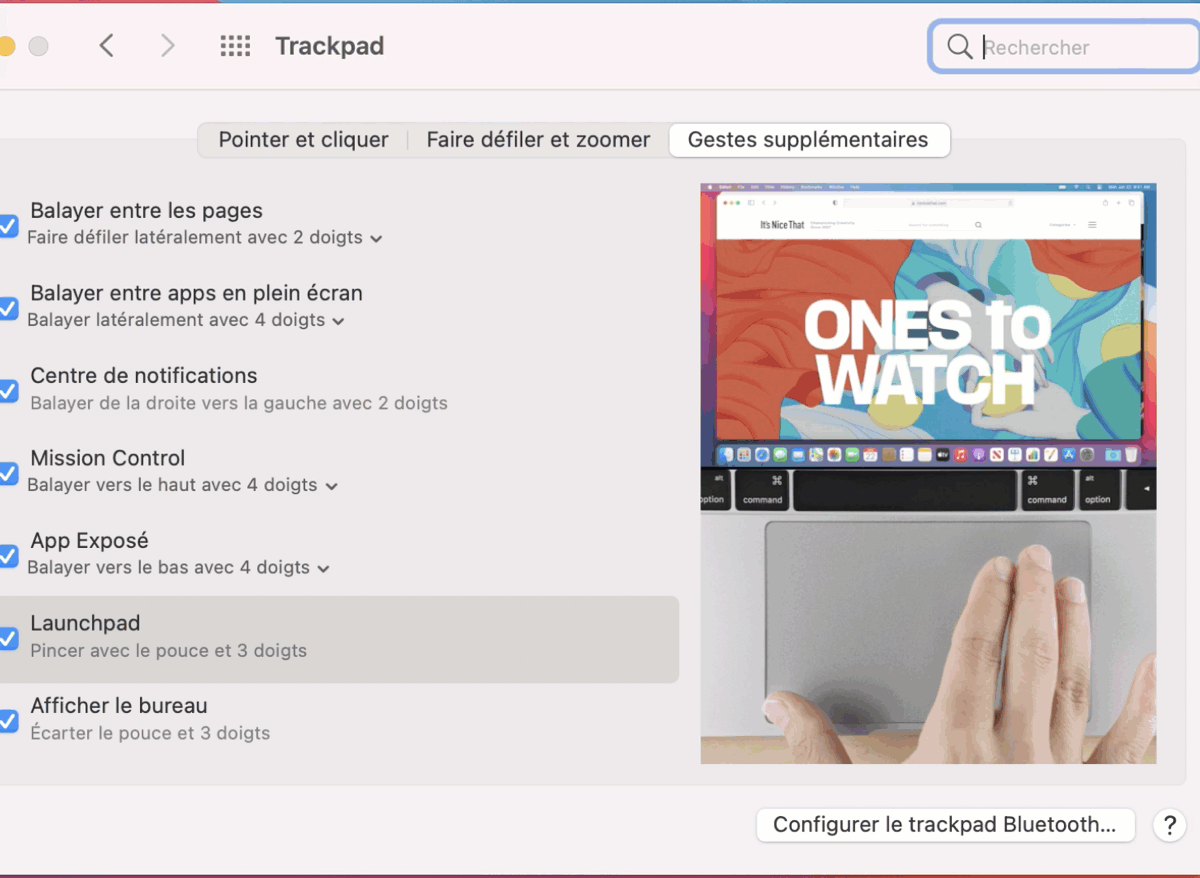Open help with the question mark button
This screenshot has width=1200, height=878.
click(x=1169, y=825)
